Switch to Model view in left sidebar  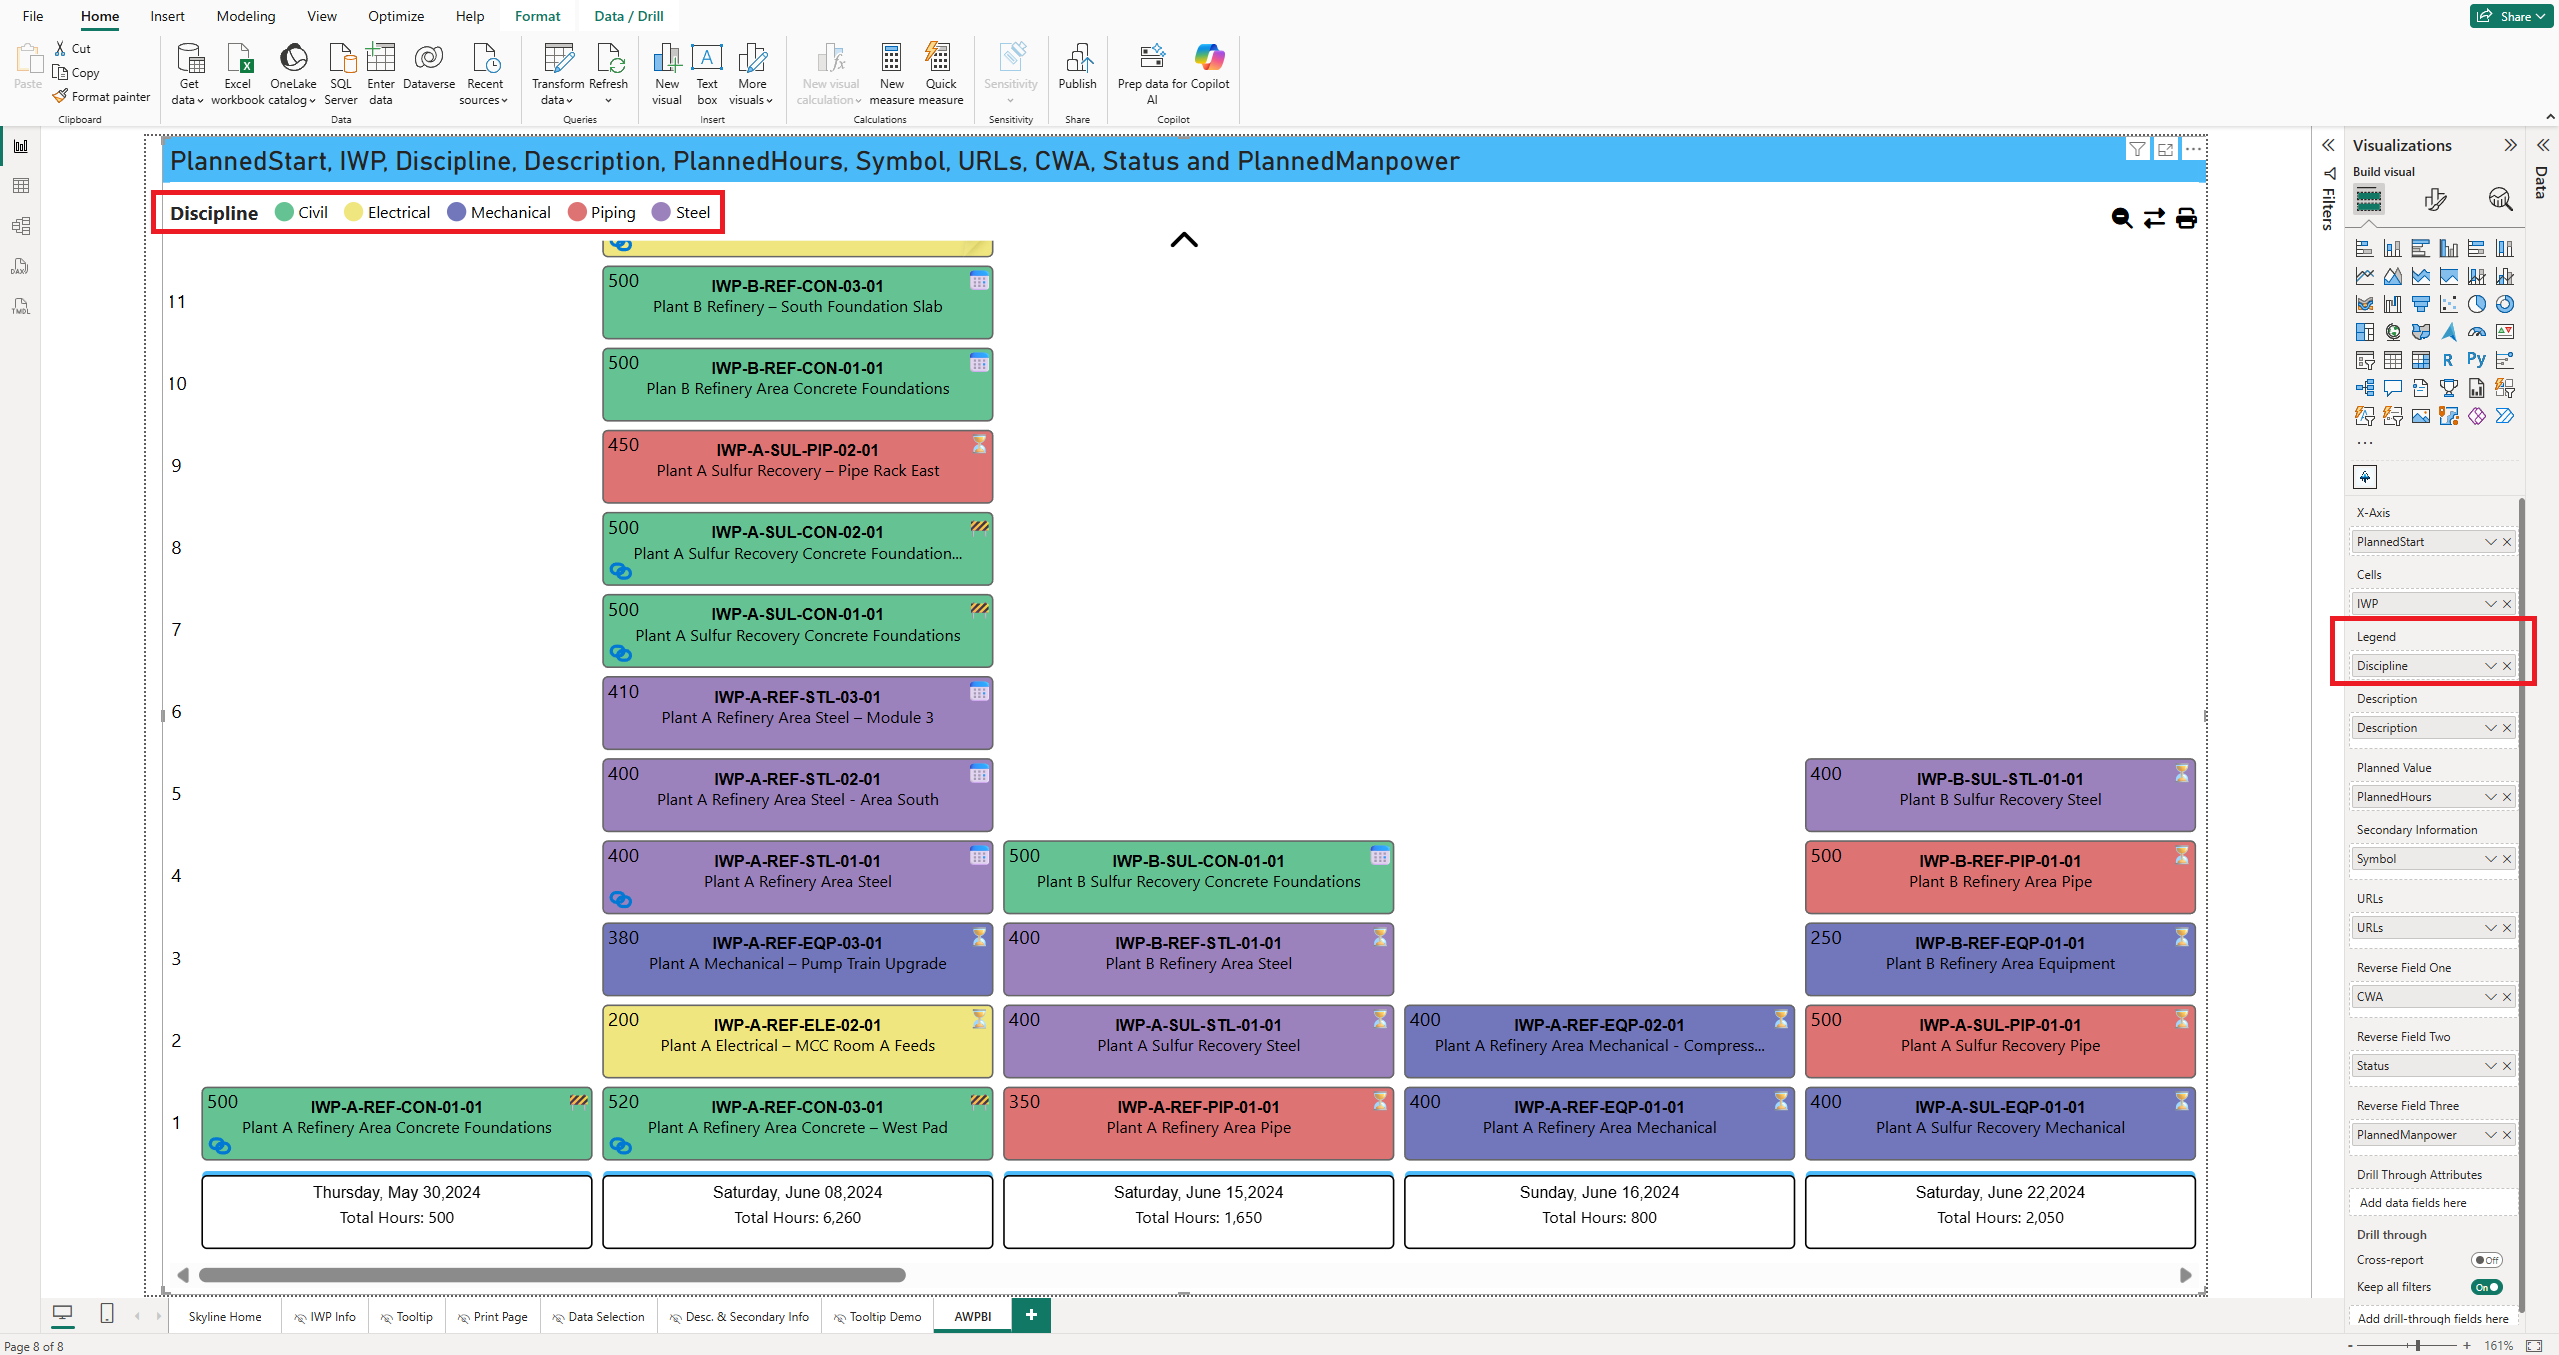click(x=20, y=226)
